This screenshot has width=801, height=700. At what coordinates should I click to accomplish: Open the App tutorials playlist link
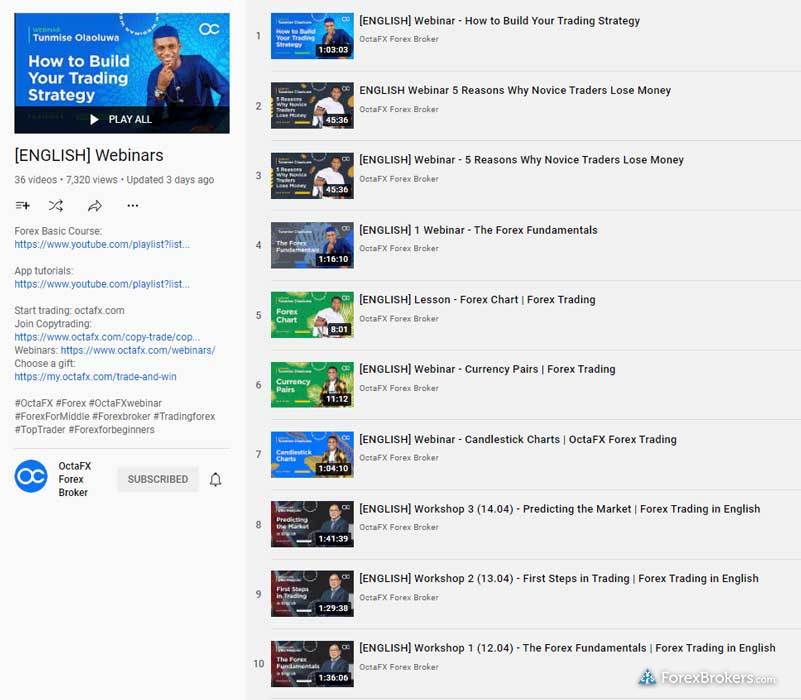102,284
